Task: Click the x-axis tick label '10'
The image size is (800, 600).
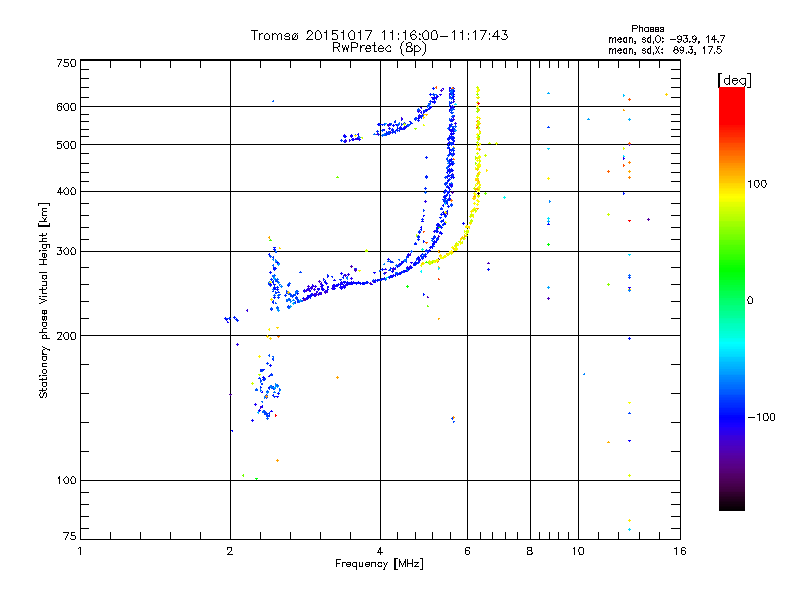Action: click(x=578, y=551)
